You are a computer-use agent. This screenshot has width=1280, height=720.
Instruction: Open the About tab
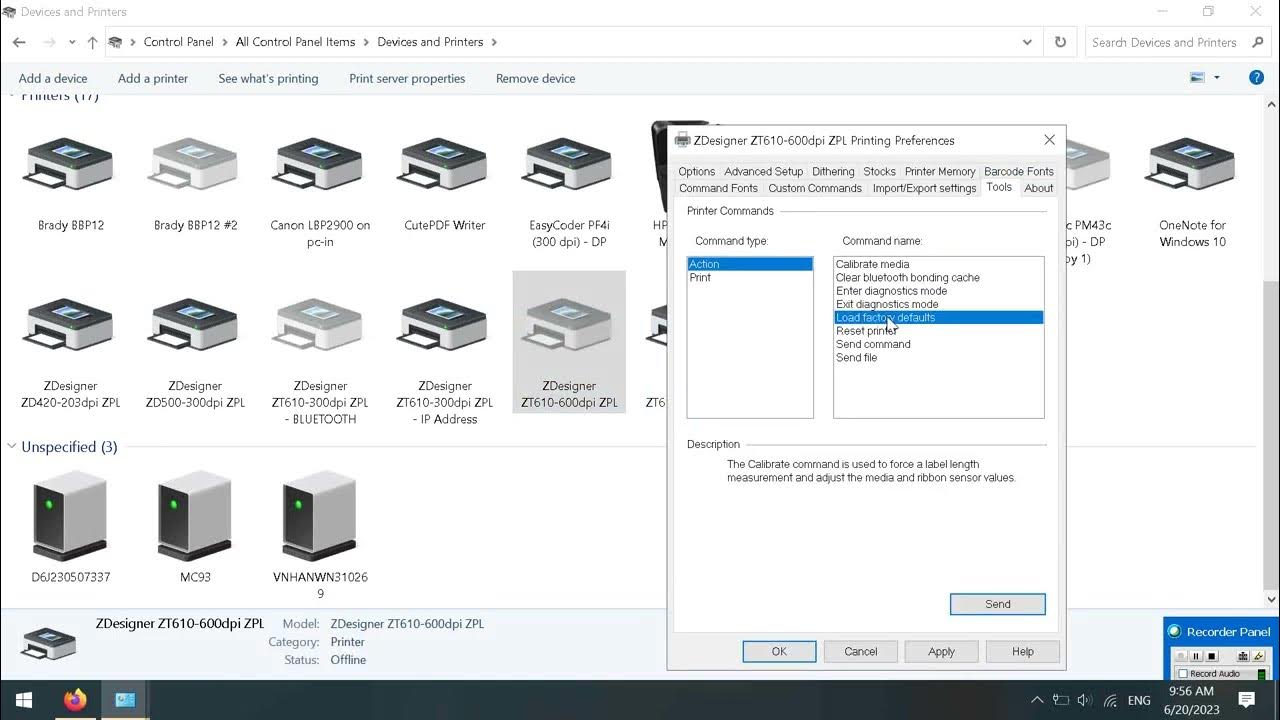coord(1039,188)
